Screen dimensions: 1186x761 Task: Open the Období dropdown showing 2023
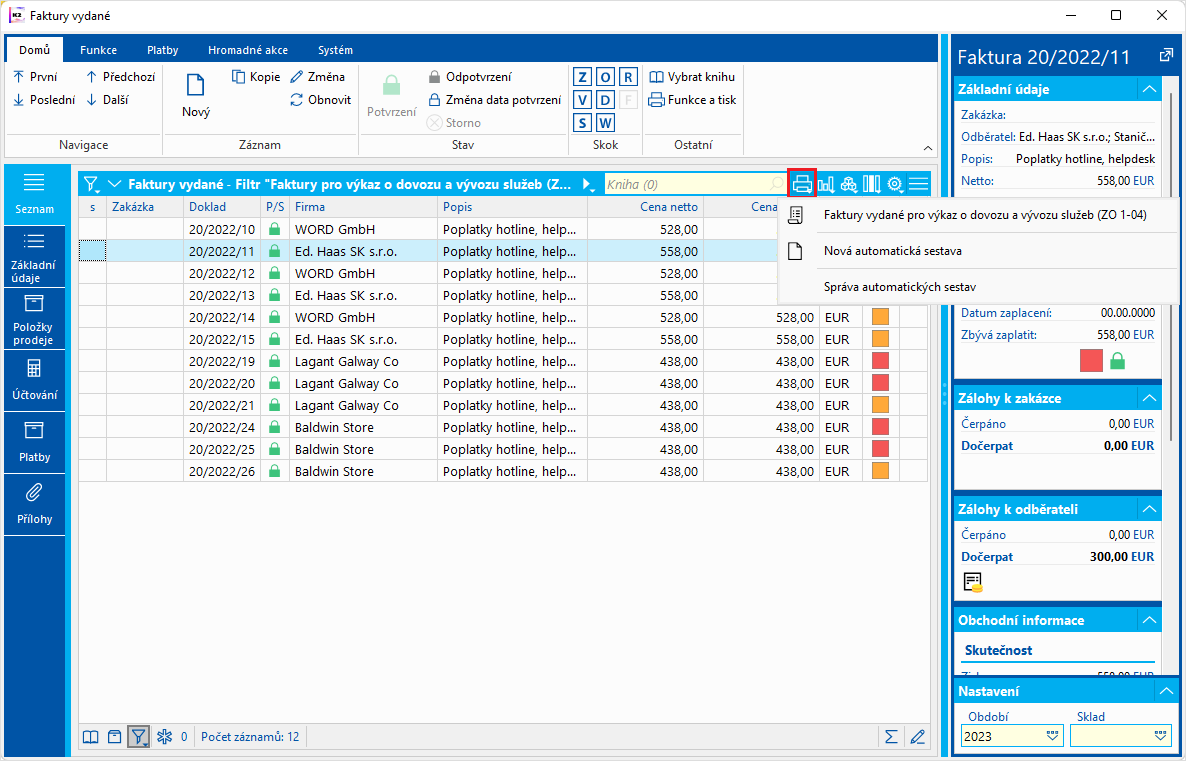(x=1052, y=735)
